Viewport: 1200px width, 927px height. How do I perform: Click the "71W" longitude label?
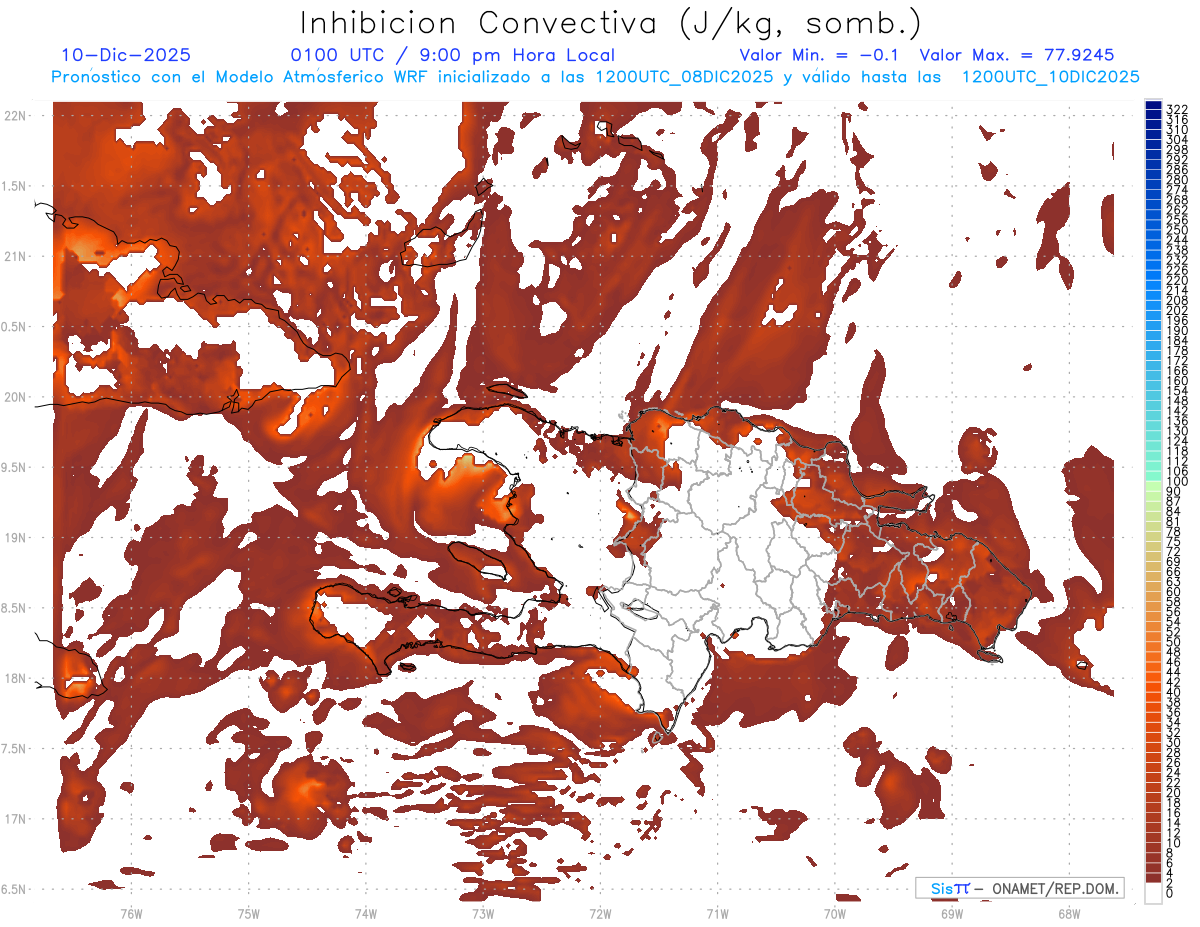click(717, 913)
